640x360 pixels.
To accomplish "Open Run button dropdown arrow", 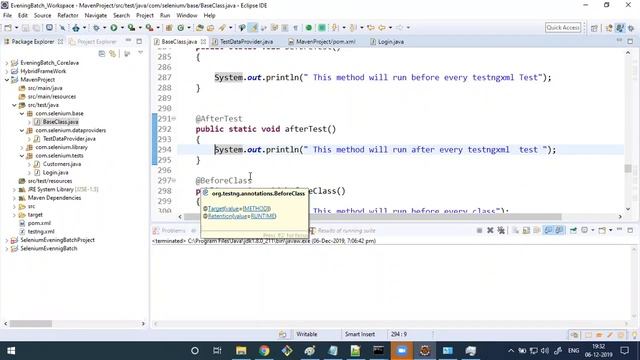I will [x=122, y=28].
